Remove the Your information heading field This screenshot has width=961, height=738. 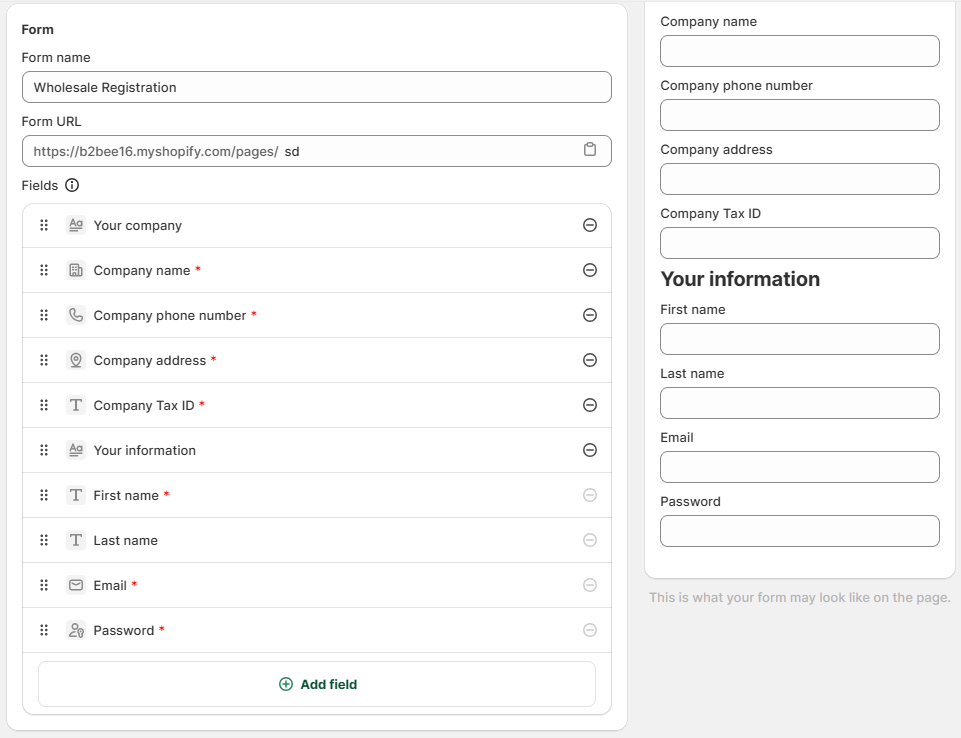[x=590, y=450]
